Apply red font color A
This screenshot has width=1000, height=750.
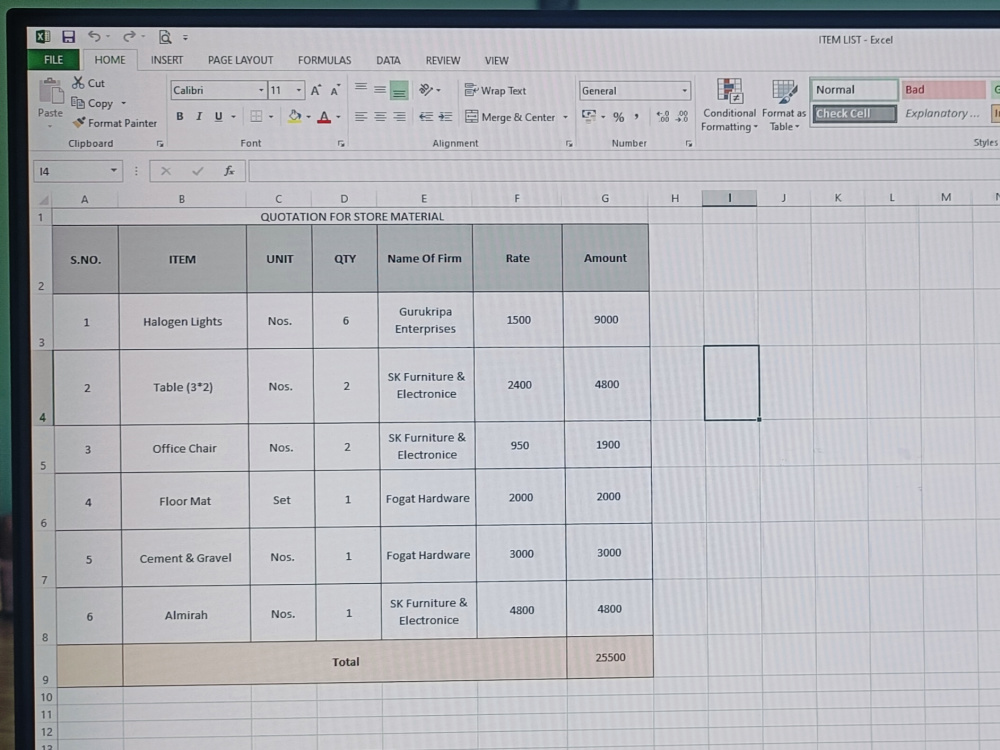pos(324,117)
